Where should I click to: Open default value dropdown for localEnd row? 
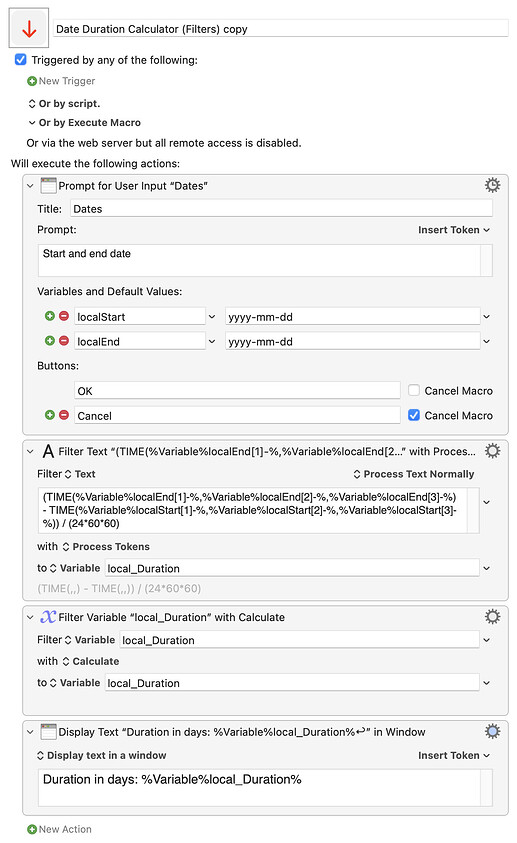486,341
